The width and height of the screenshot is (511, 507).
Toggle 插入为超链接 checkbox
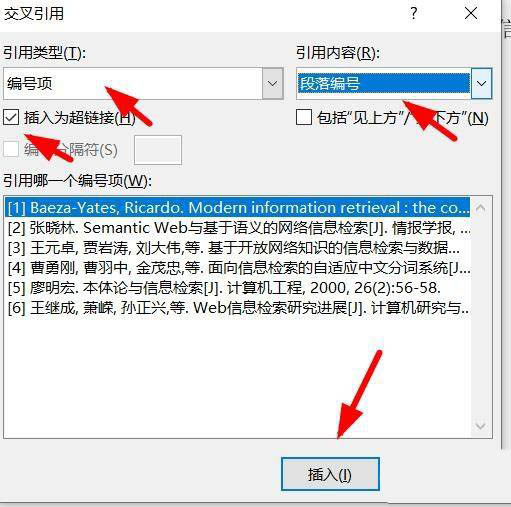click(11, 118)
